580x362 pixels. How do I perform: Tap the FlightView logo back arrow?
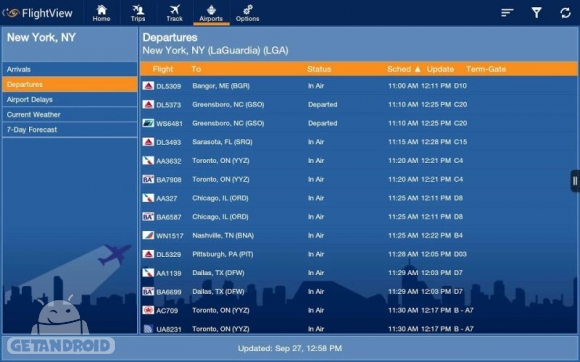(x=10, y=13)
